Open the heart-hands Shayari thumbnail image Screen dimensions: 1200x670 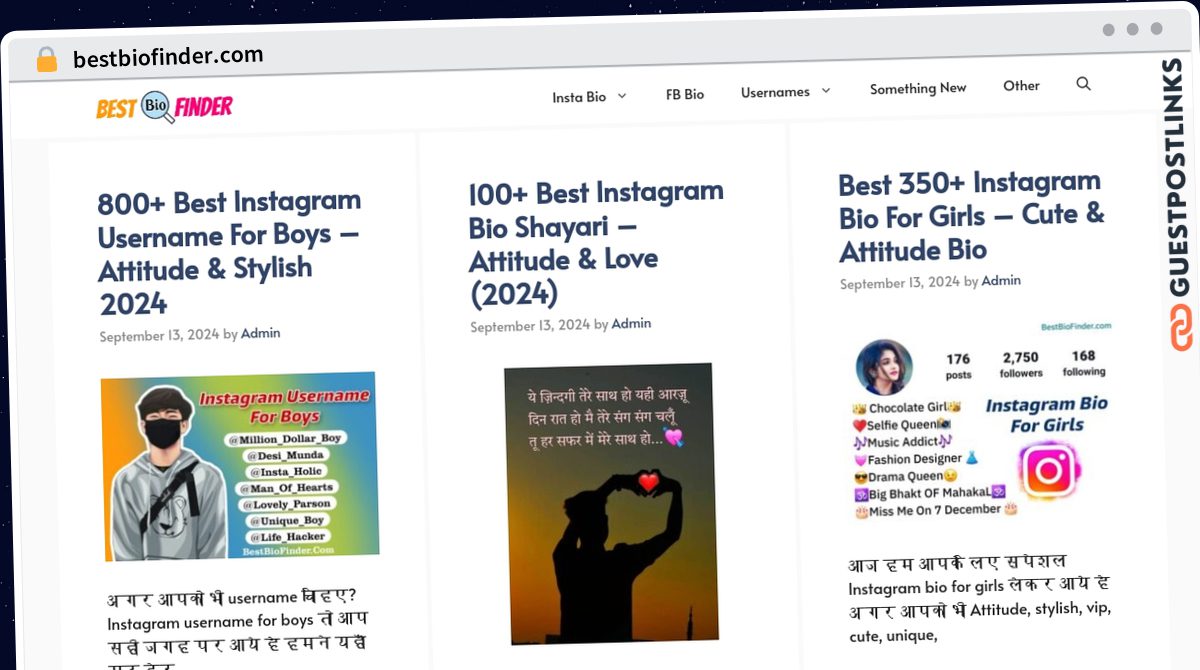click(x=610, y=503)
